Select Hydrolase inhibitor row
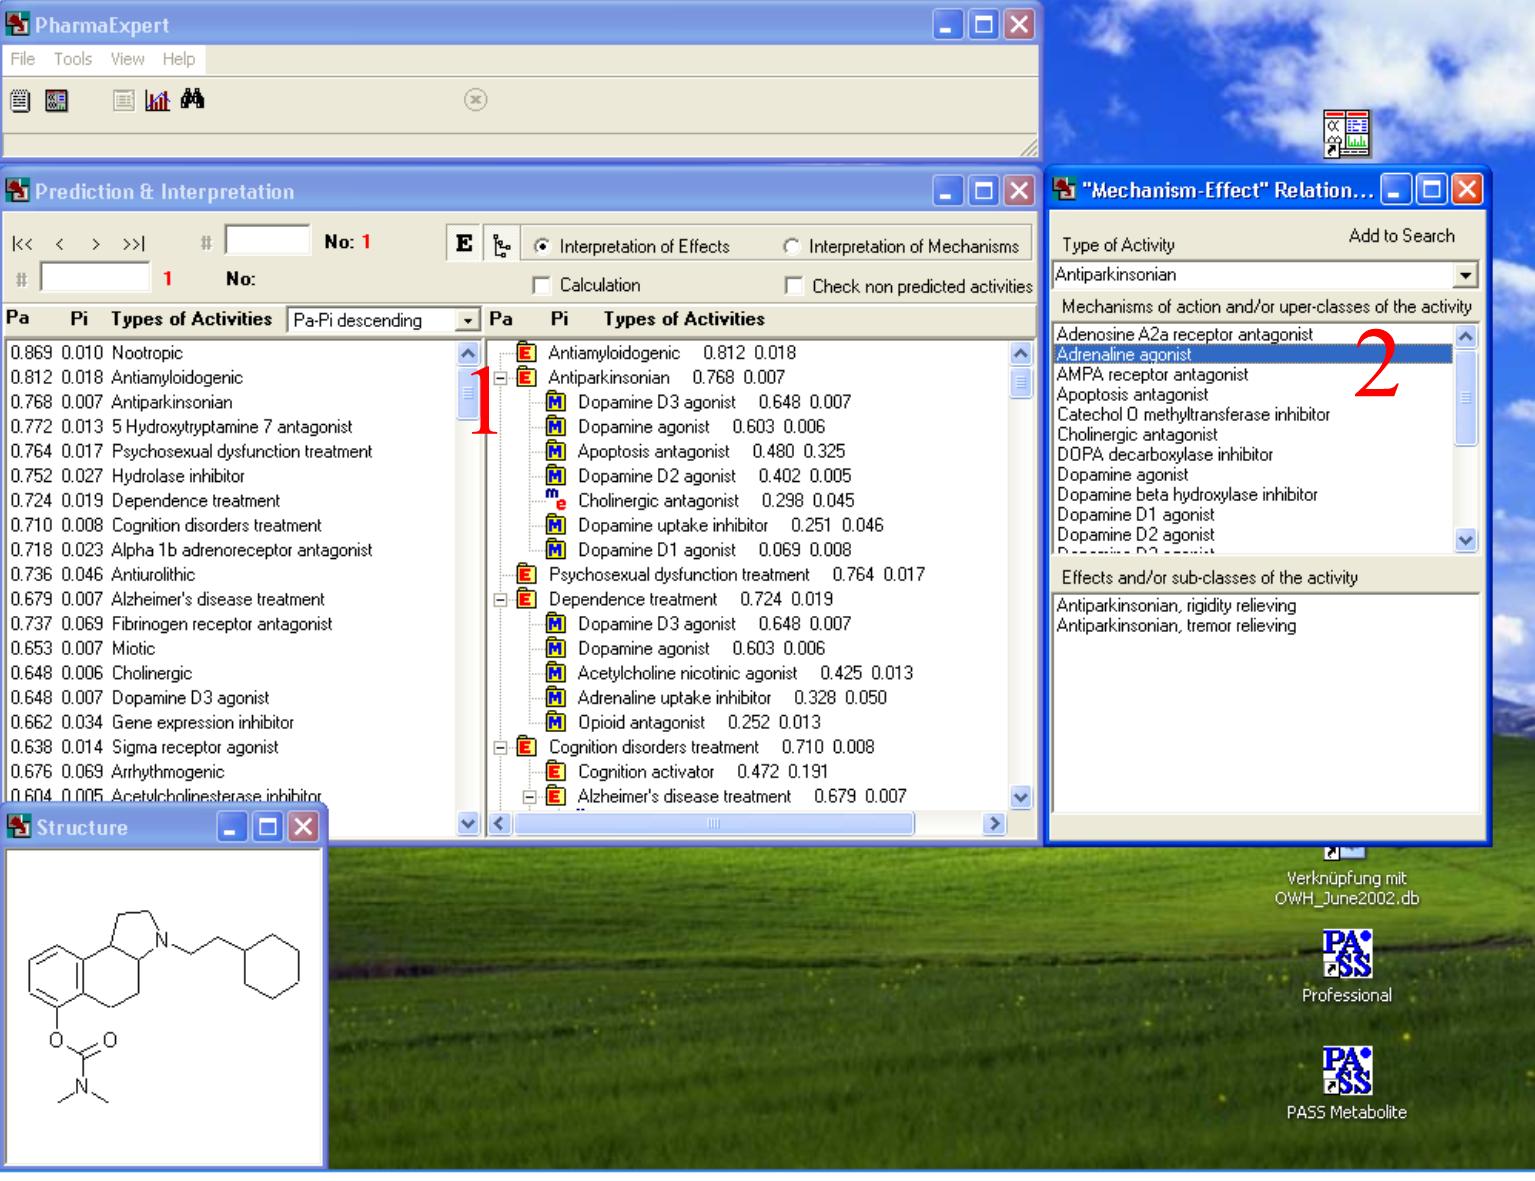The width and height of the screenshot is (1535, 1181). click(231, 476)
